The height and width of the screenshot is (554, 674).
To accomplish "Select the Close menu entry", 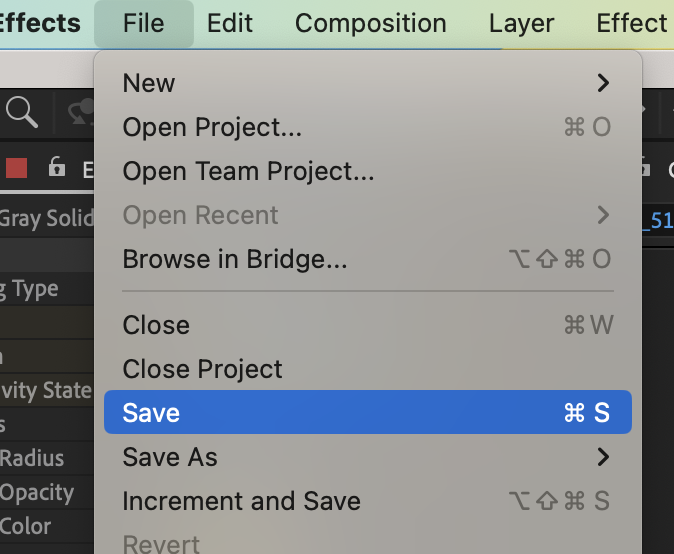I will click(x=368, y=324).
